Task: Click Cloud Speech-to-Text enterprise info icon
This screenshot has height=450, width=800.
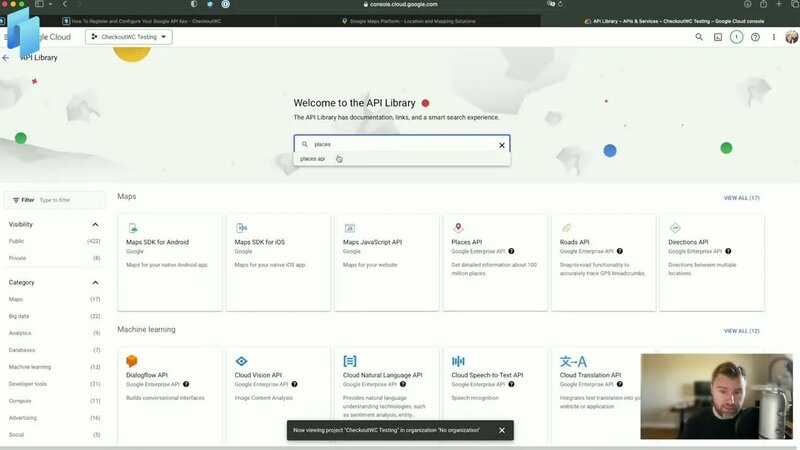Action: (511, 384)
